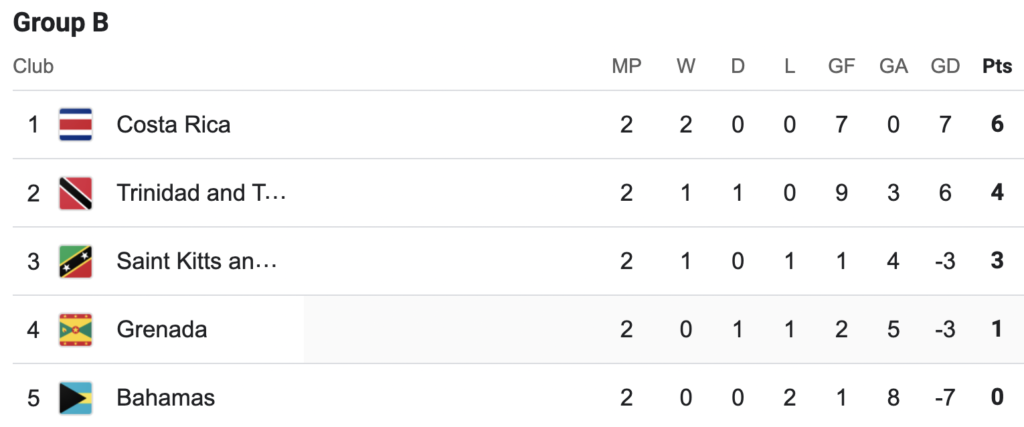Click the GD column header
Viewport: 1024px width, 427px height.
point(945,67)
